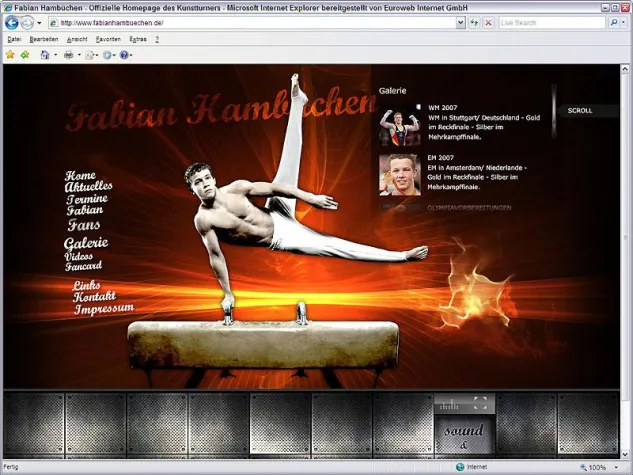Click the Refresh page icon
This screenshot has width=633, height=475.
[x=474, y=22]
